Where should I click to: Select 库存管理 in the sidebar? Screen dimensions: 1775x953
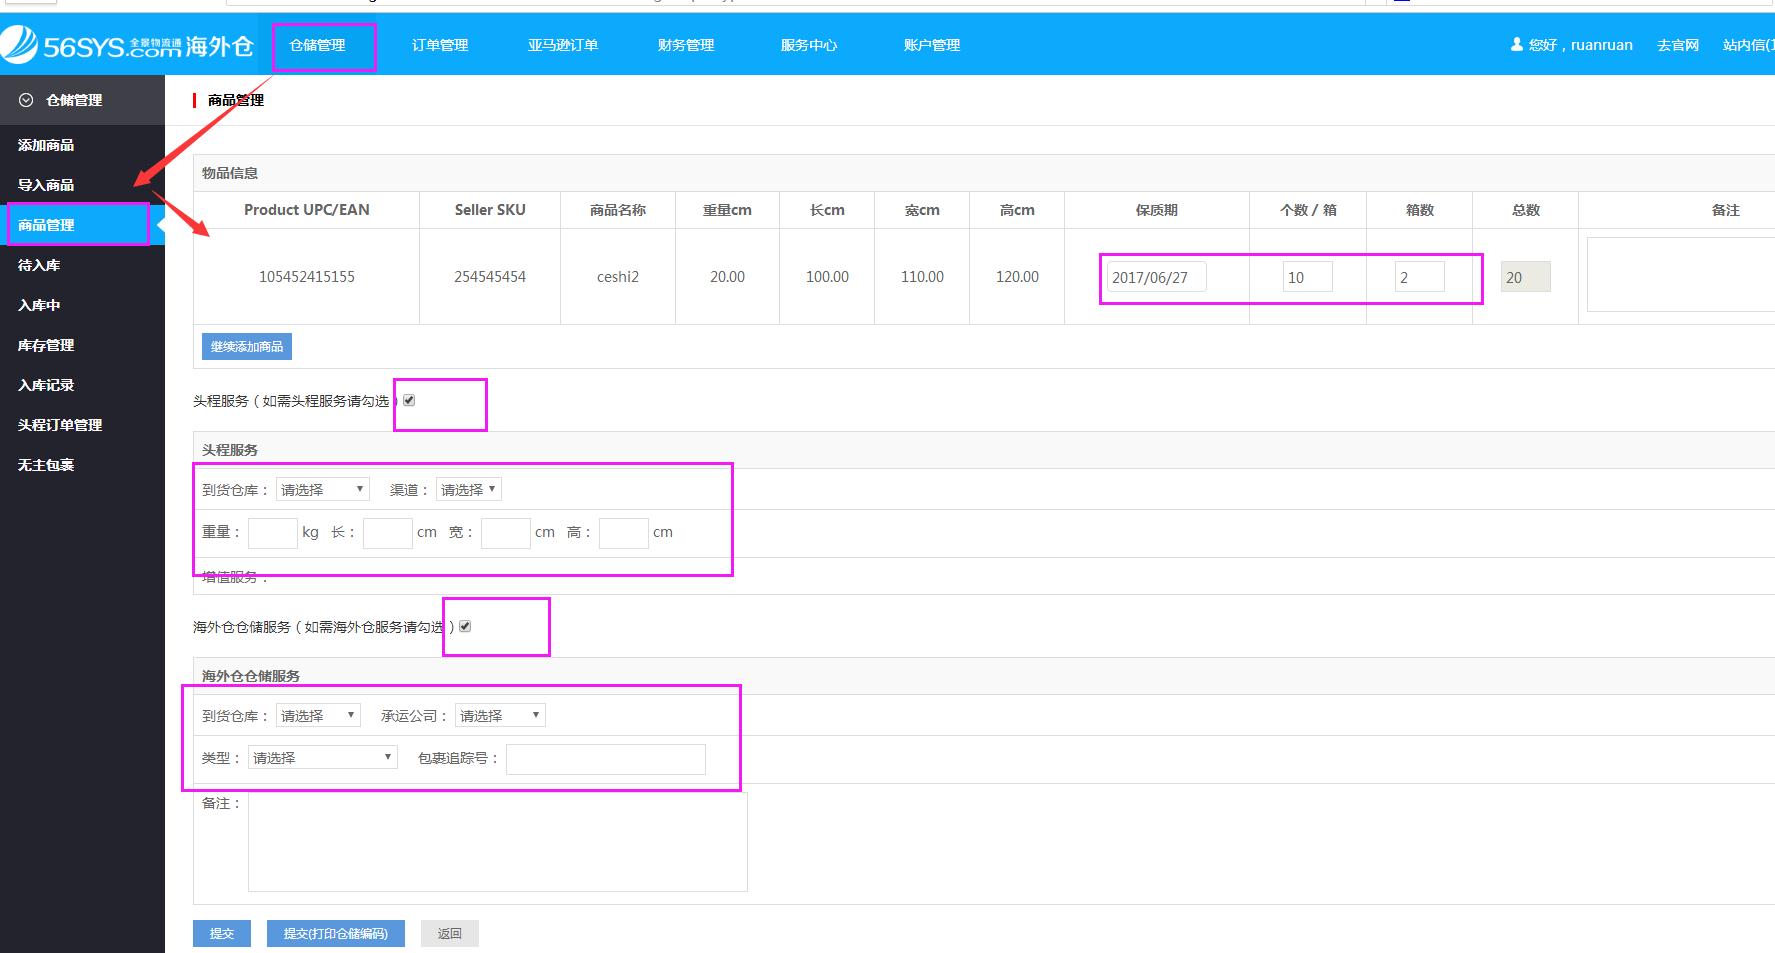[x=46, y=345]
